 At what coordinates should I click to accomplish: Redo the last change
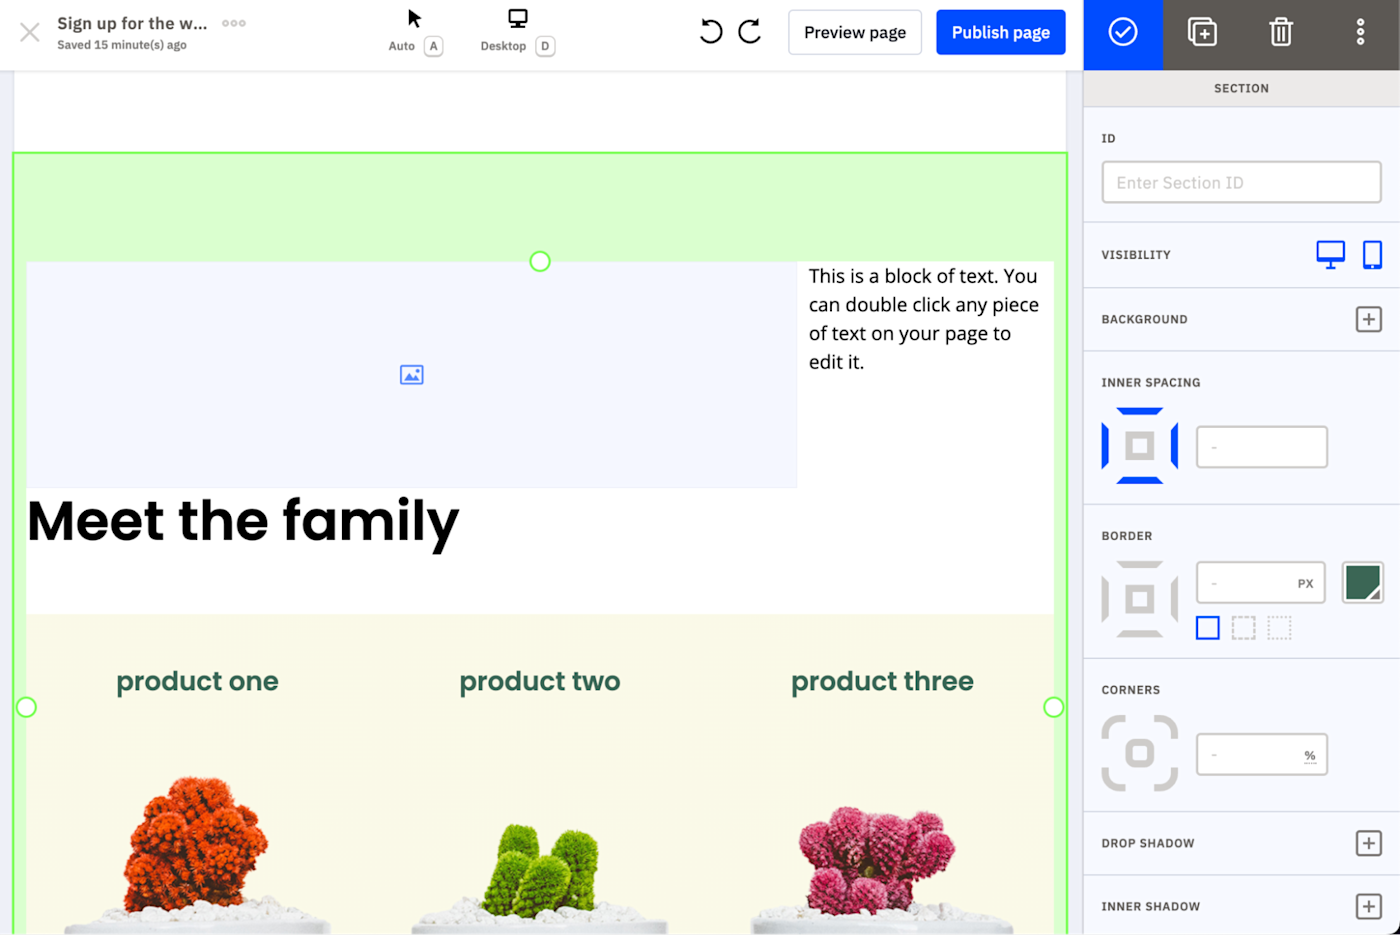750,32
